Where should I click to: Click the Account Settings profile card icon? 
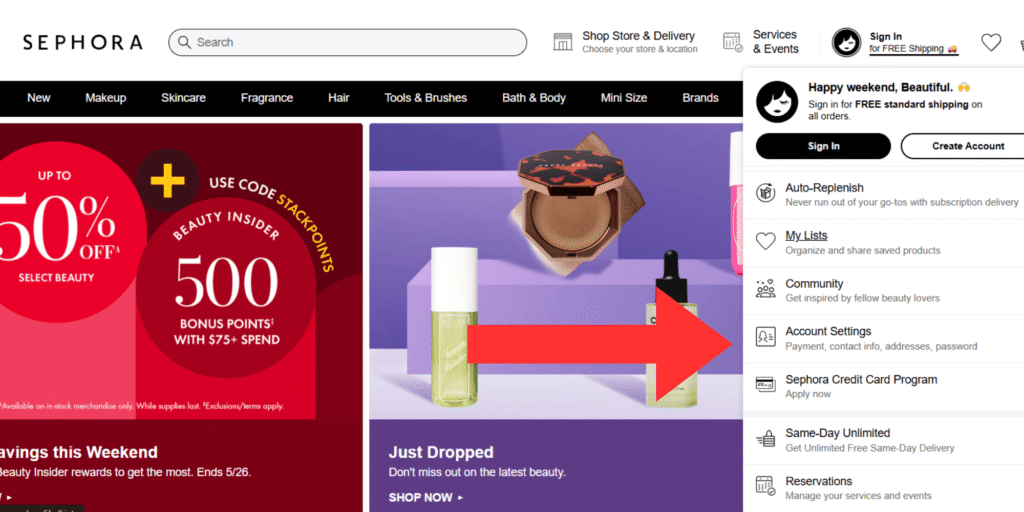[765, 337]
